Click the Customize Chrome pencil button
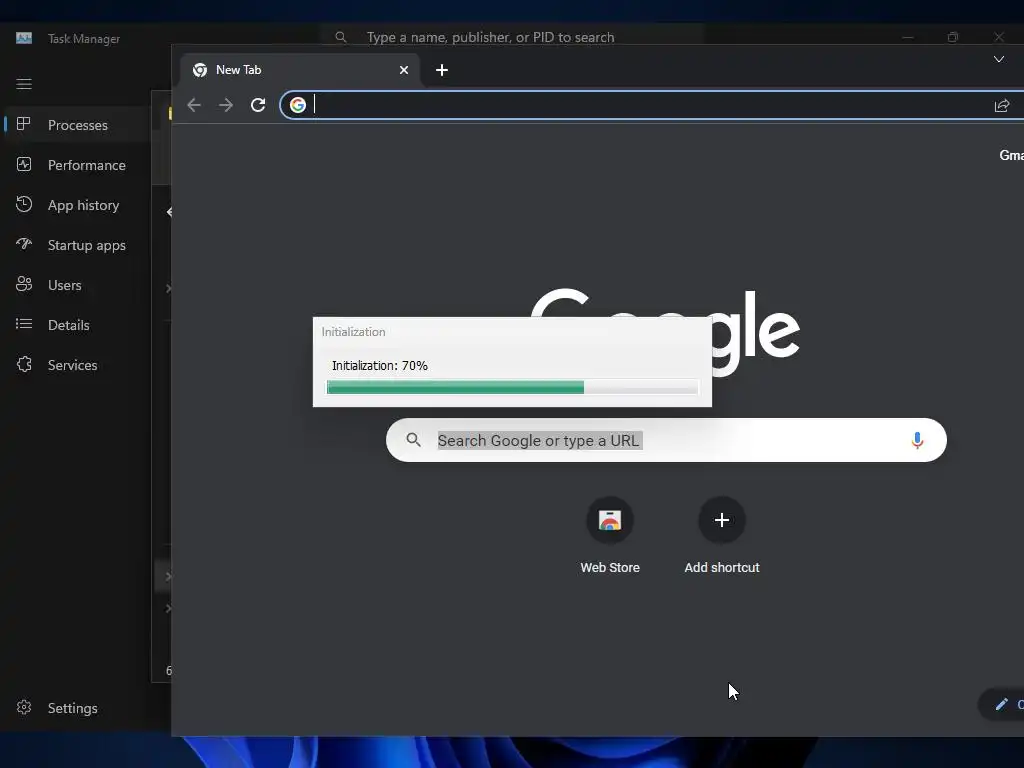This screenshot has height=768, width=1024. click(1002, 704)
